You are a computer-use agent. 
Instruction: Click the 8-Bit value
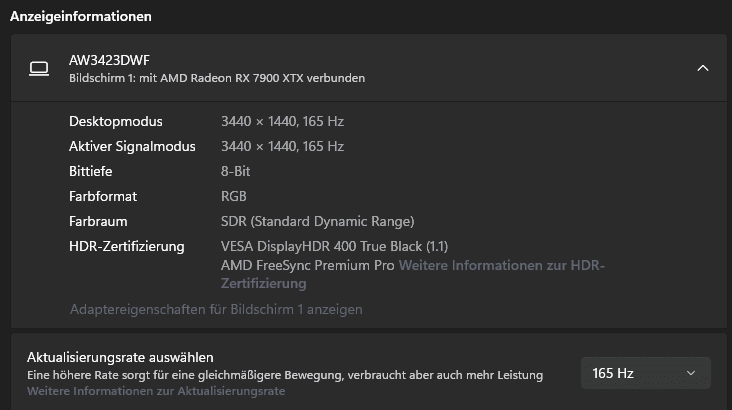235,171
